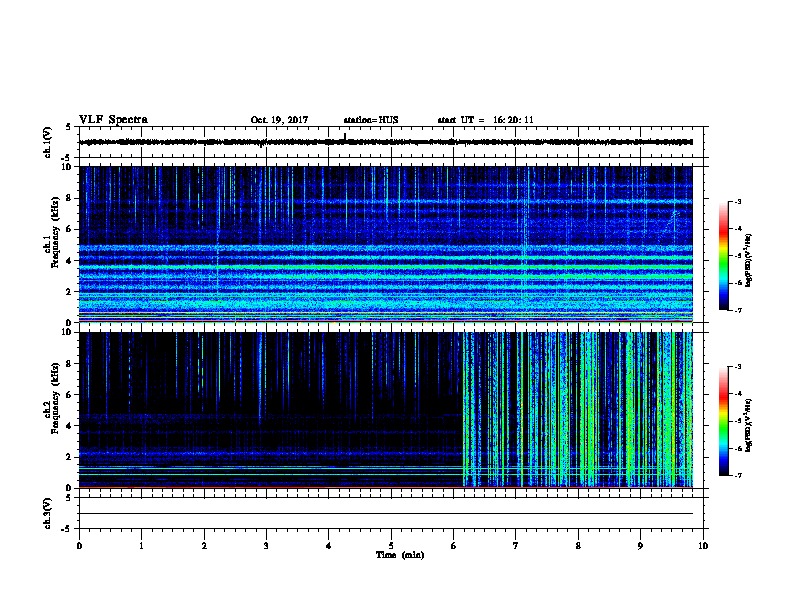Click the start UT value "16:20:11"
The width and height of the screenshot is (792, 612).
coord(513,120)
